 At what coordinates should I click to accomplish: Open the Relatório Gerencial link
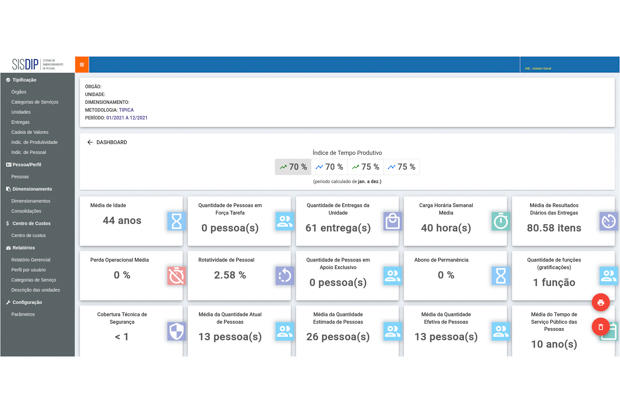tap(30, 260)
